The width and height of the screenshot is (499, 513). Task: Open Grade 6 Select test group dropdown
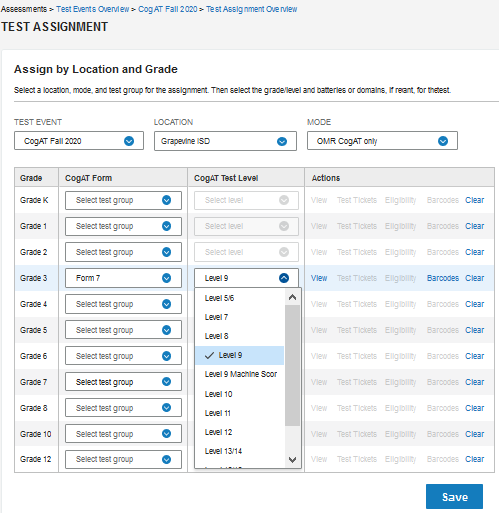coord(123,356)
